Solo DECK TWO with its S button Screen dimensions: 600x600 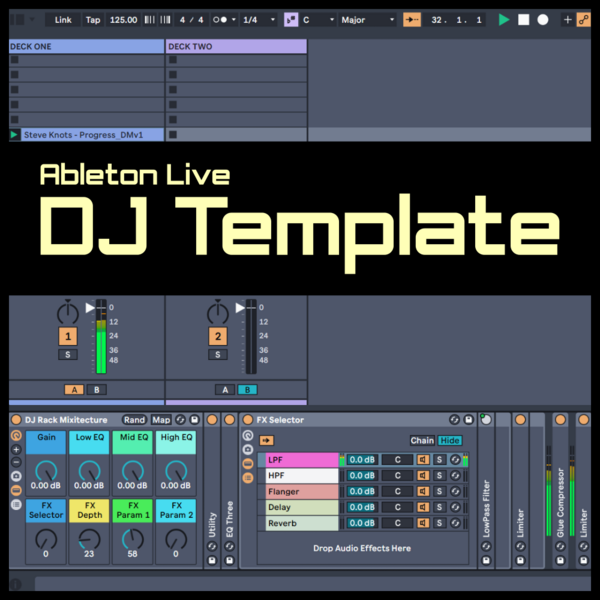[x=218, y=355]
